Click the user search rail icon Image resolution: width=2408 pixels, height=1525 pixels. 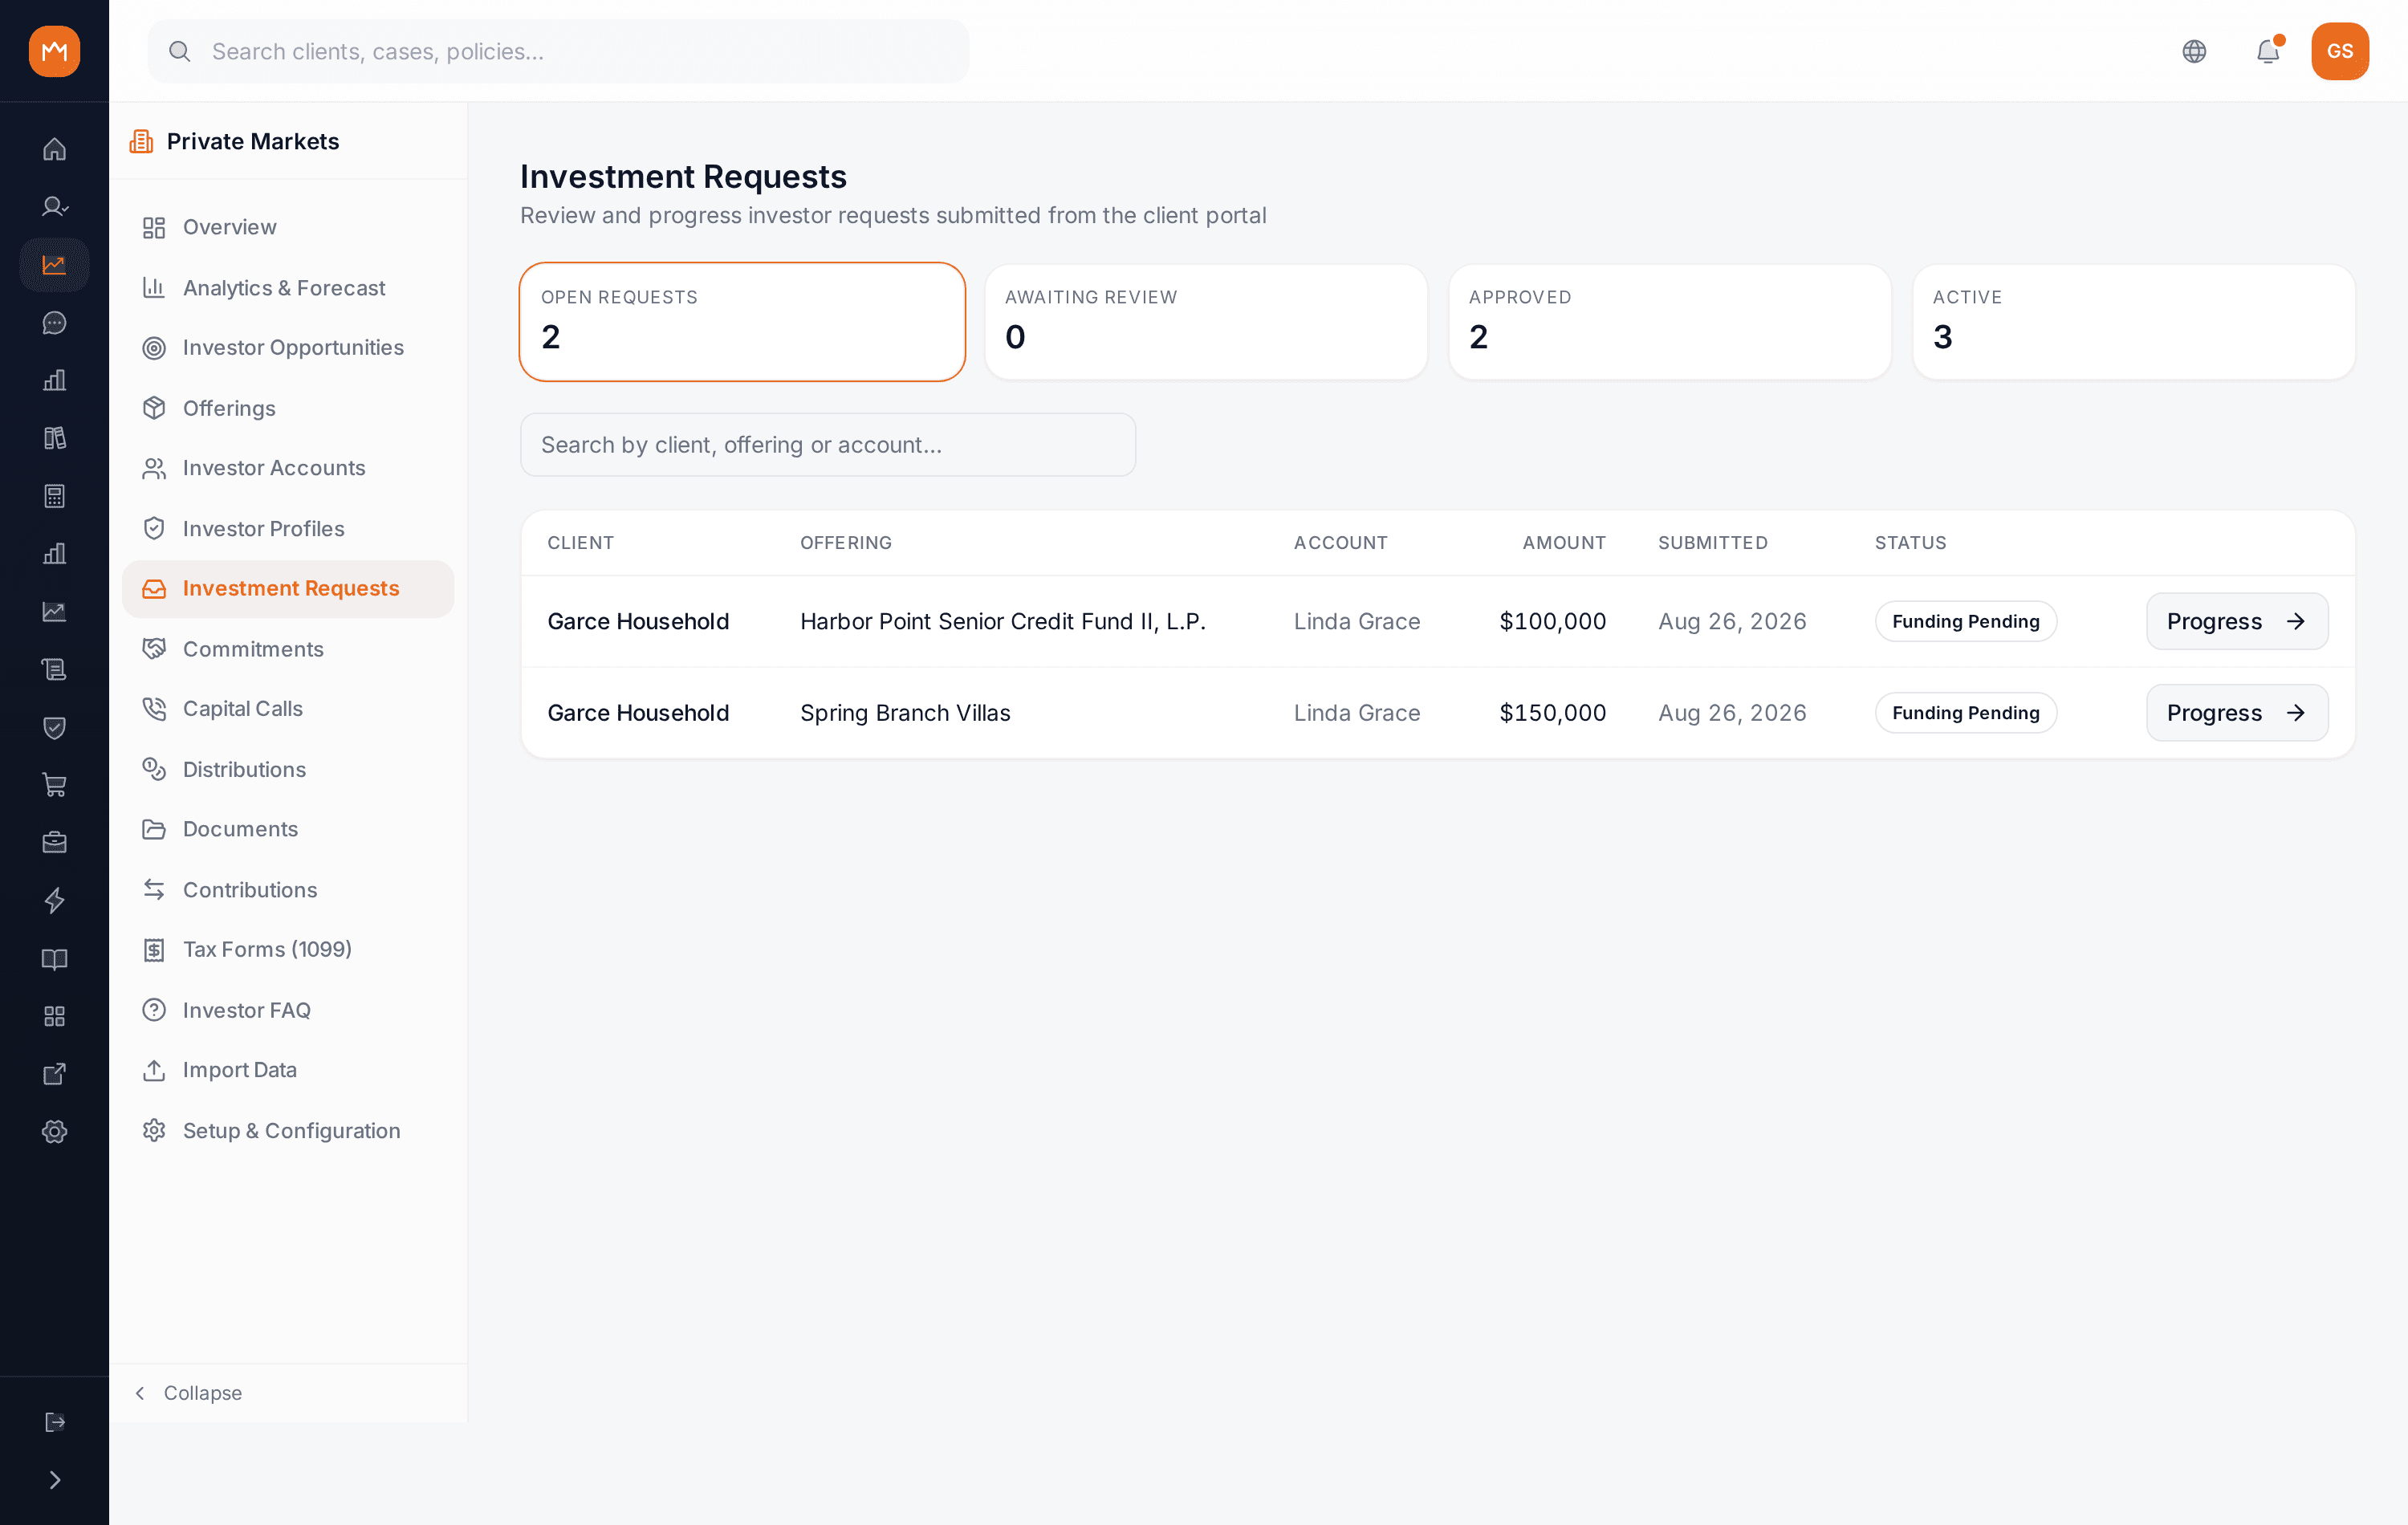click(54, 207)
